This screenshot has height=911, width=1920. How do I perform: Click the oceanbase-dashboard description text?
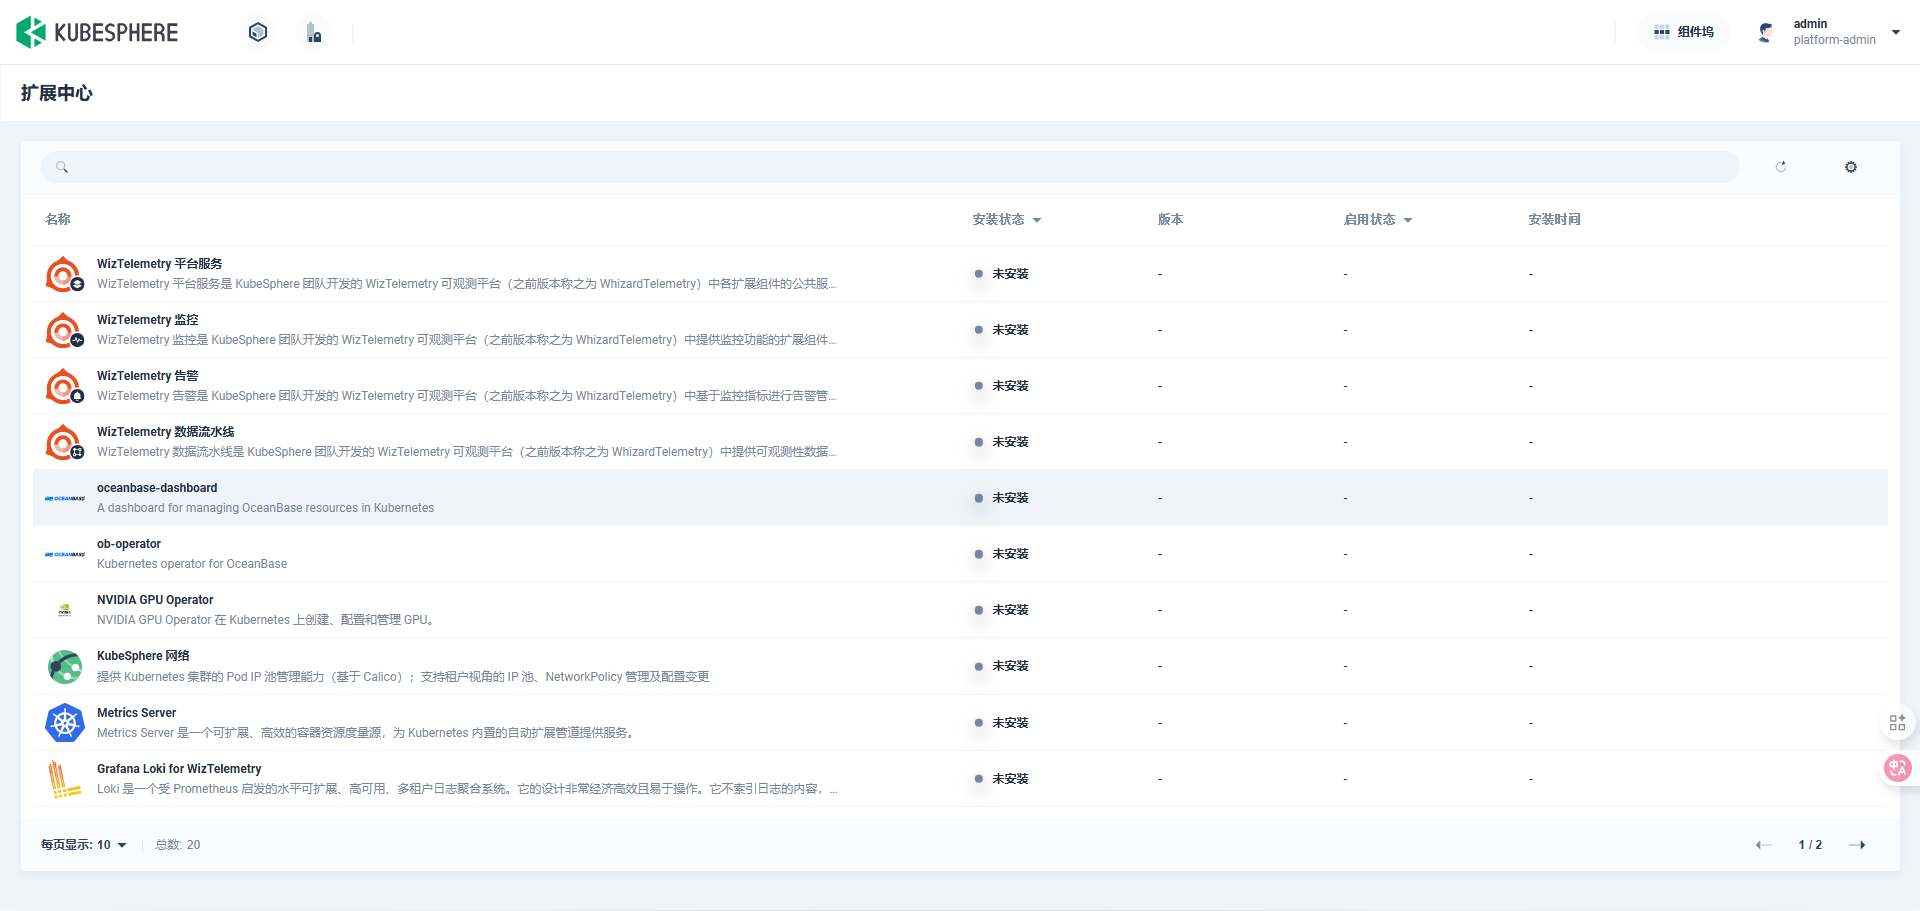click(266, 508)
